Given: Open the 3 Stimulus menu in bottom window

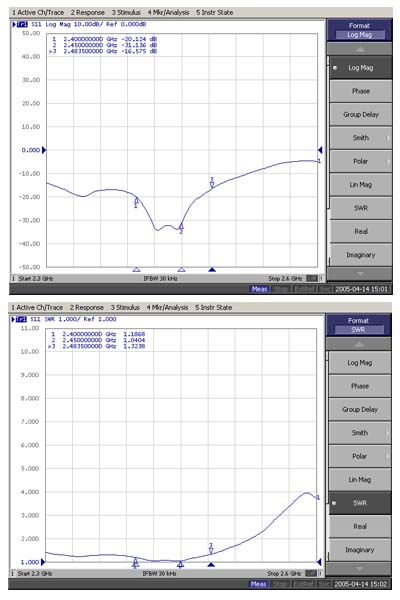Looking at the screenshot, I should pos(125,307).
